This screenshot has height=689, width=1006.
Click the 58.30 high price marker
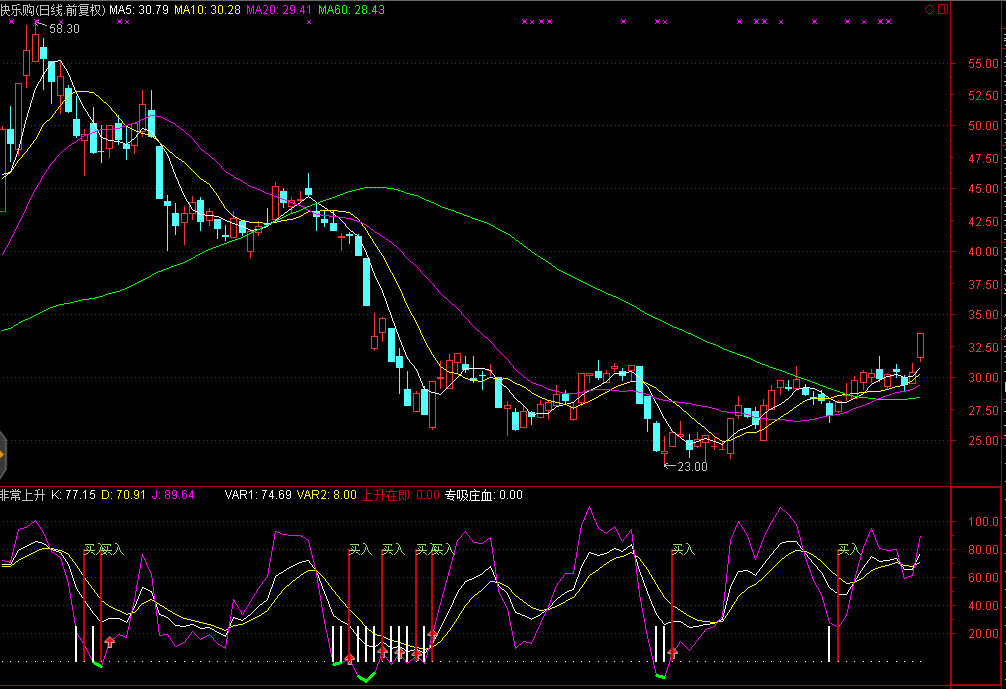pos(64,29)
